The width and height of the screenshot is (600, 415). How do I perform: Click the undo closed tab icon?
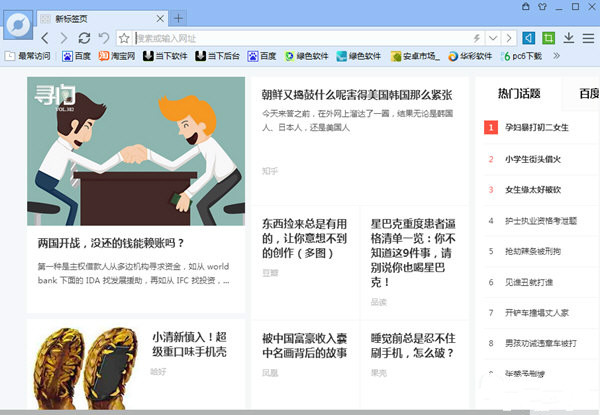tap(103, 38)
